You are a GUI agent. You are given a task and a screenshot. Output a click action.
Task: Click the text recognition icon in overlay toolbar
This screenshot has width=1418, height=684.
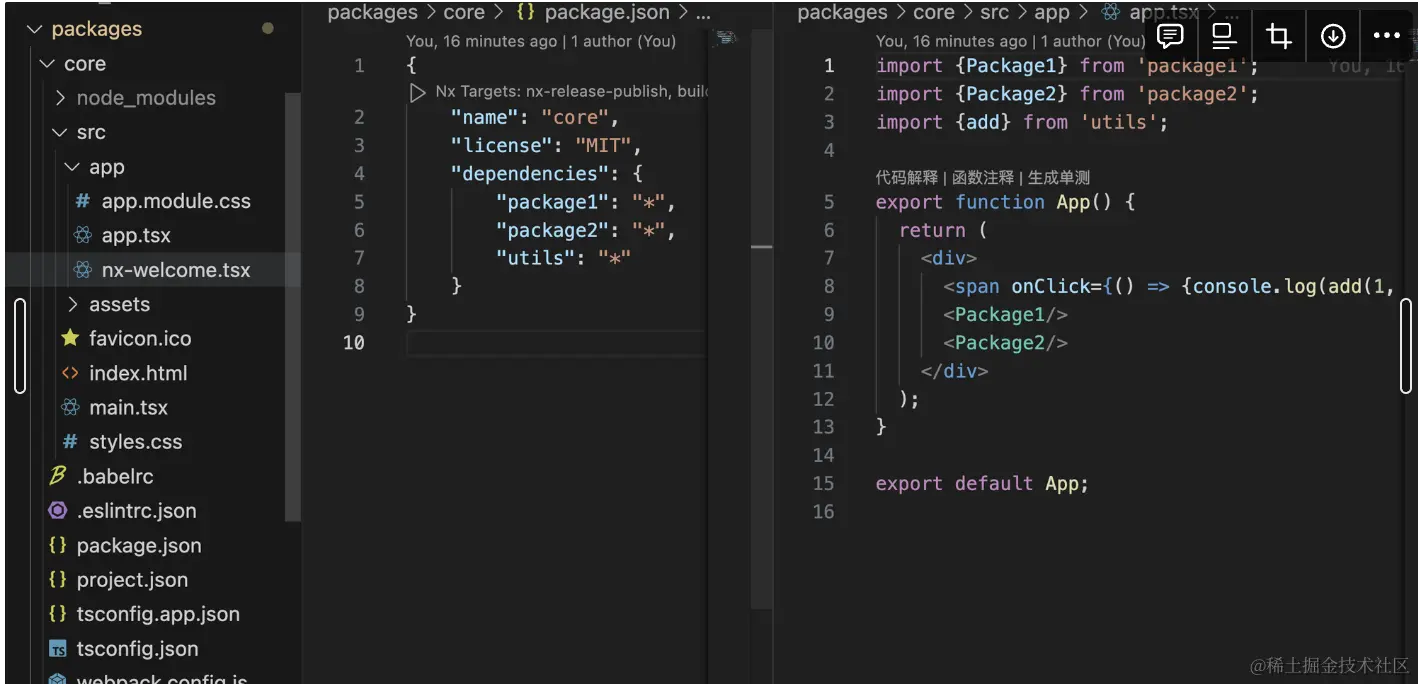click(1223, 37)
